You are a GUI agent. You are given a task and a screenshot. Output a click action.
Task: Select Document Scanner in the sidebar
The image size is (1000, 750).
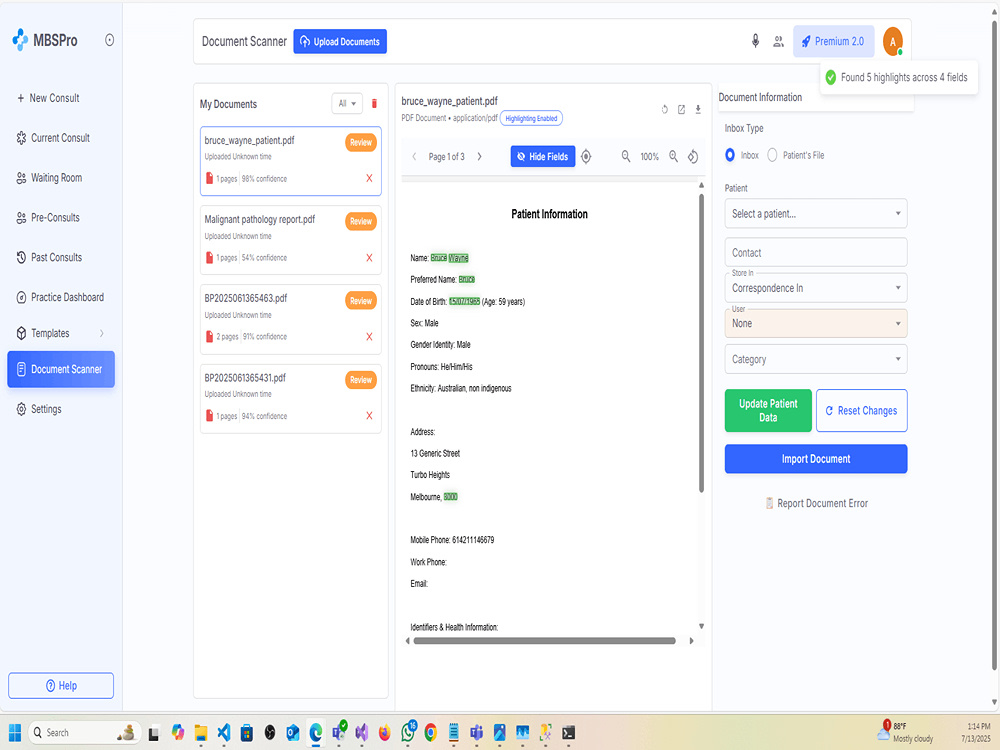61,369
